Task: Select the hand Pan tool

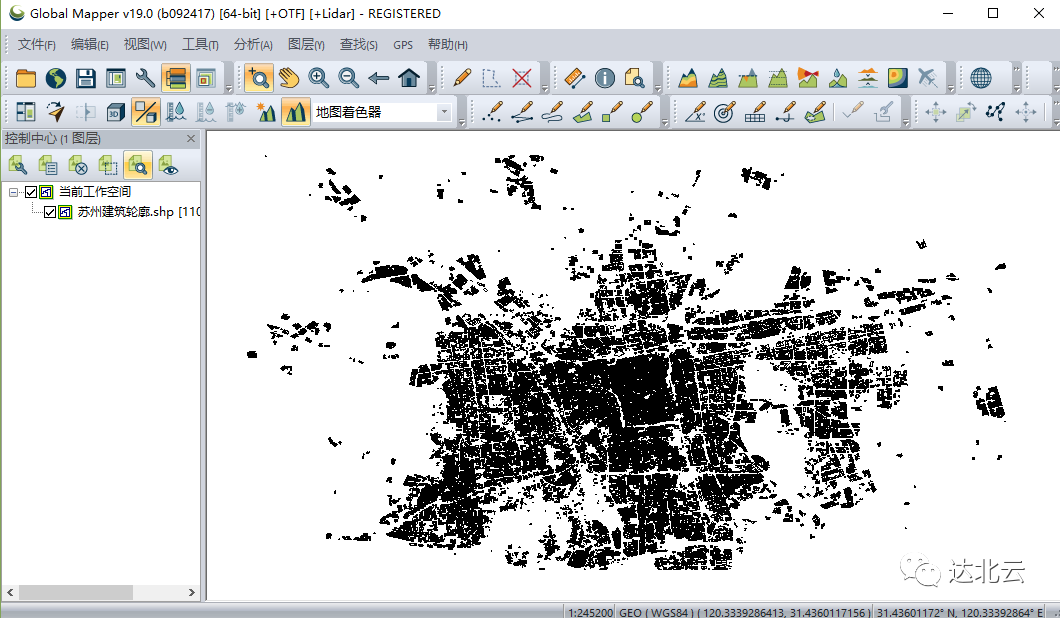Action: point(289,78)
